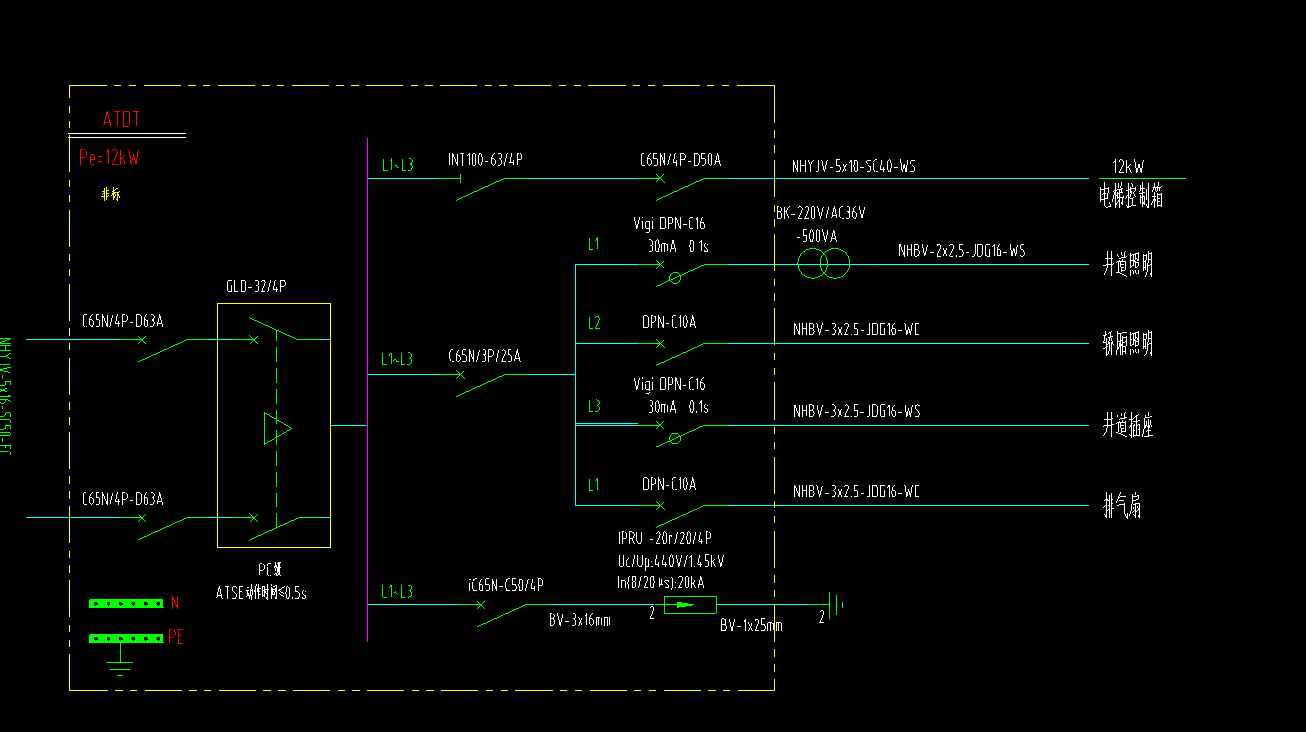Click the -500VA rating text
Screen dimensions: 1306x732
[x=816, y=237]
